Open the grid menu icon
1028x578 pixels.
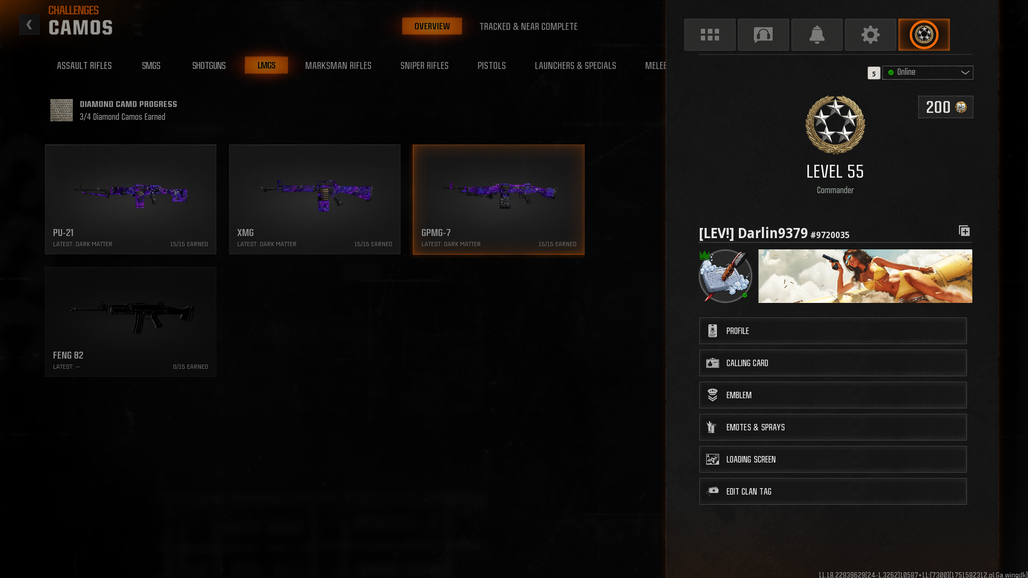[x=709, y=35]
